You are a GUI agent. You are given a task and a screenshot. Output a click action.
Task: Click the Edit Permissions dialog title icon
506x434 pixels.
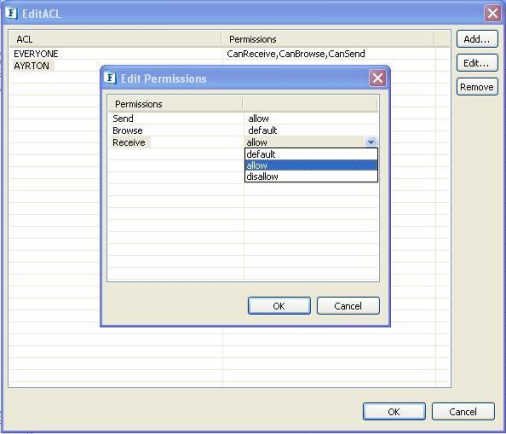[110, 78]
